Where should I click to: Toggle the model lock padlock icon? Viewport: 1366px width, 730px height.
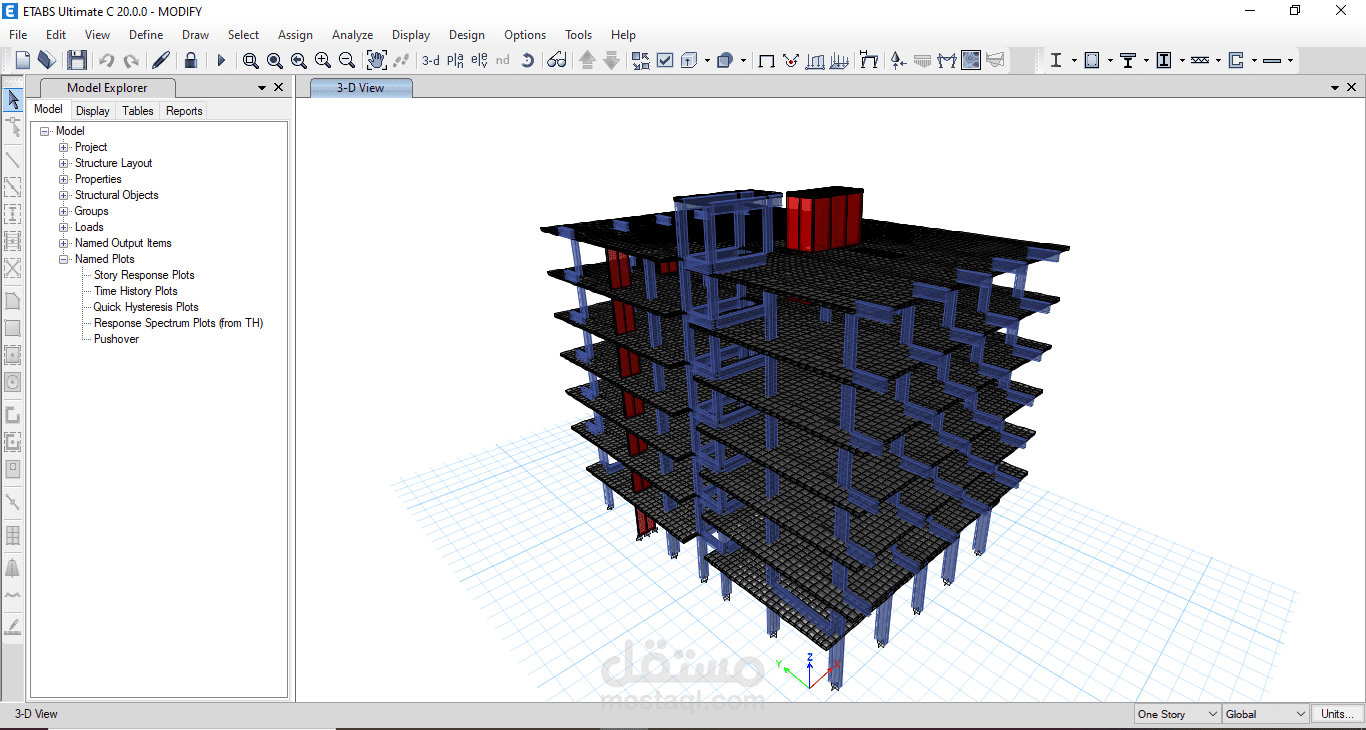[x=191, y=60]
